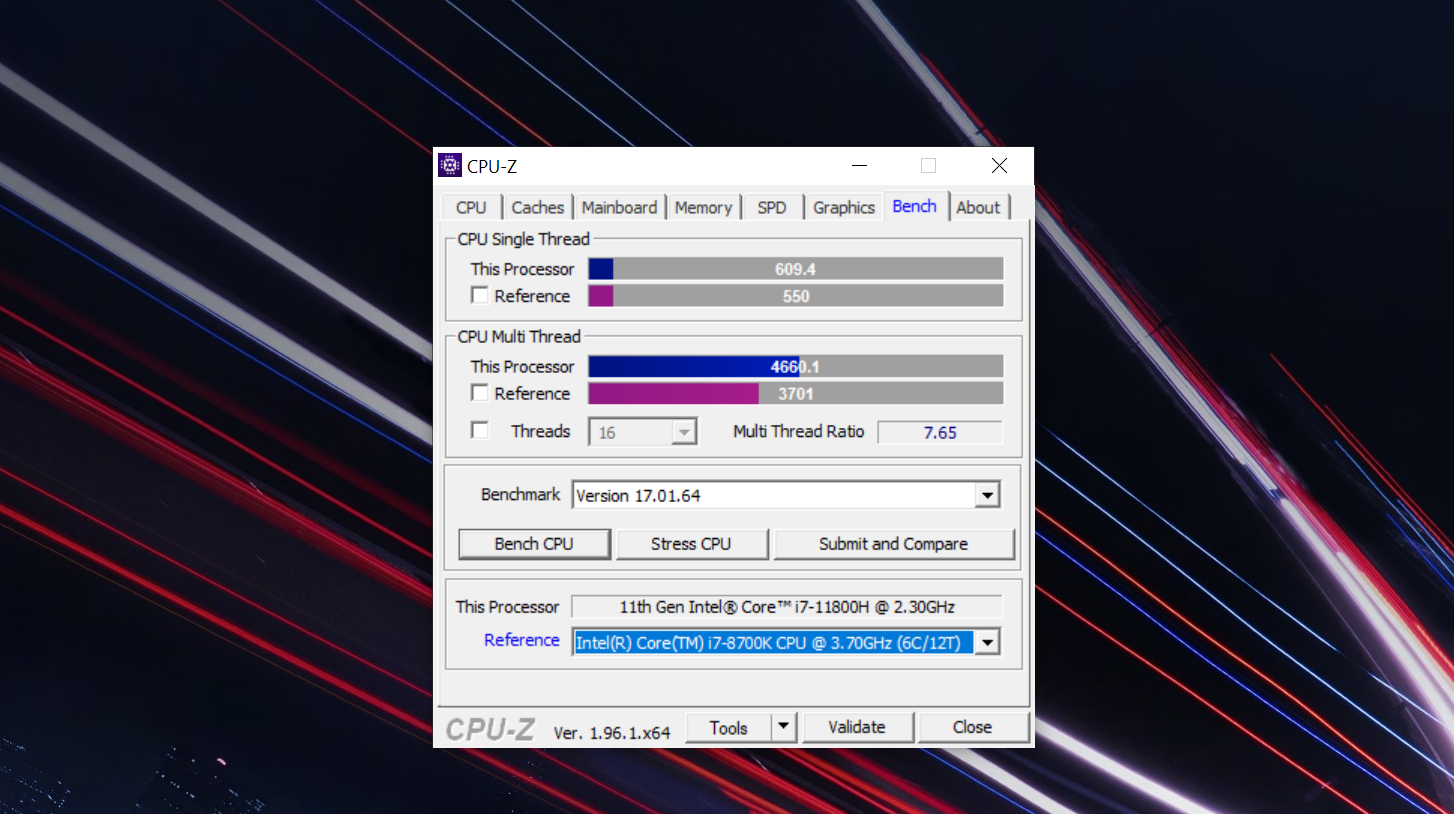Click the Tools button

click(x=728, y=727)
